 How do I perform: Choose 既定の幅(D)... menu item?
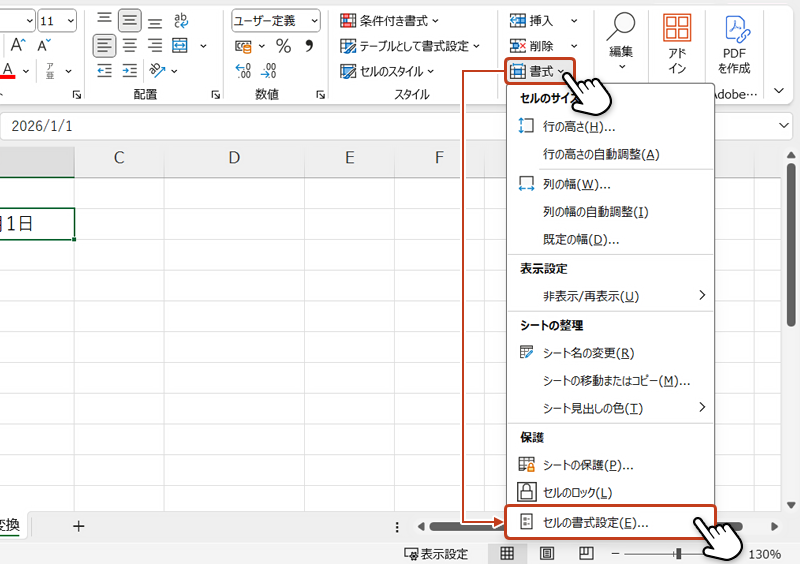click(610, 239)
